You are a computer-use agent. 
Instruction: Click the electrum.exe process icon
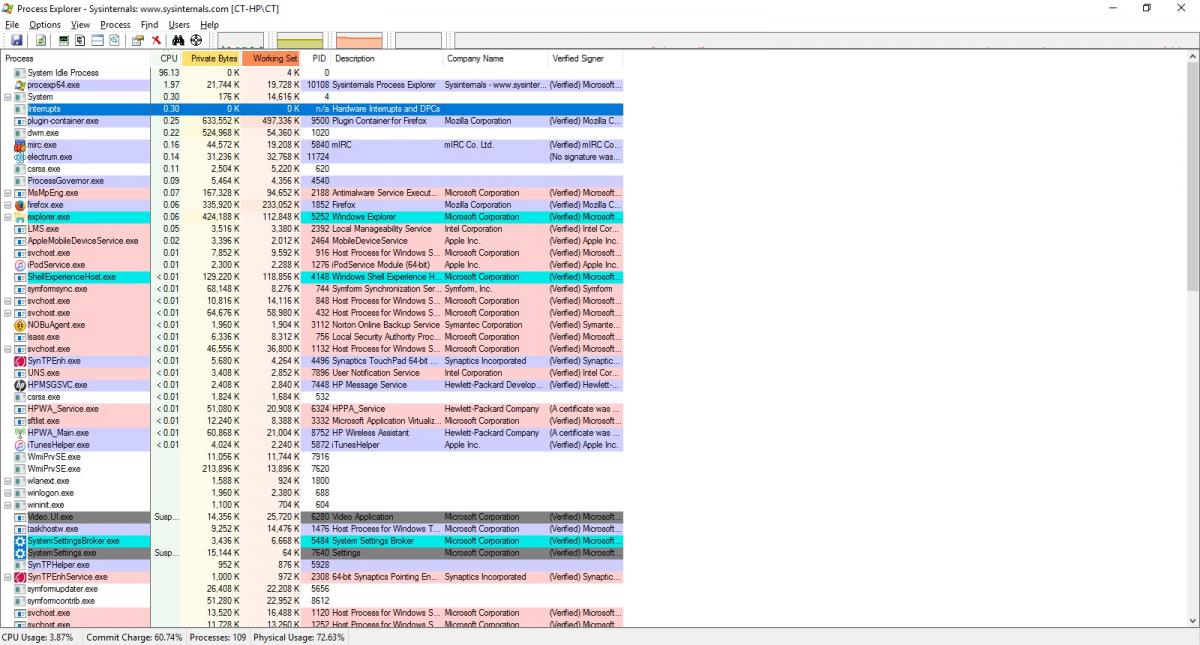(20, 157)
